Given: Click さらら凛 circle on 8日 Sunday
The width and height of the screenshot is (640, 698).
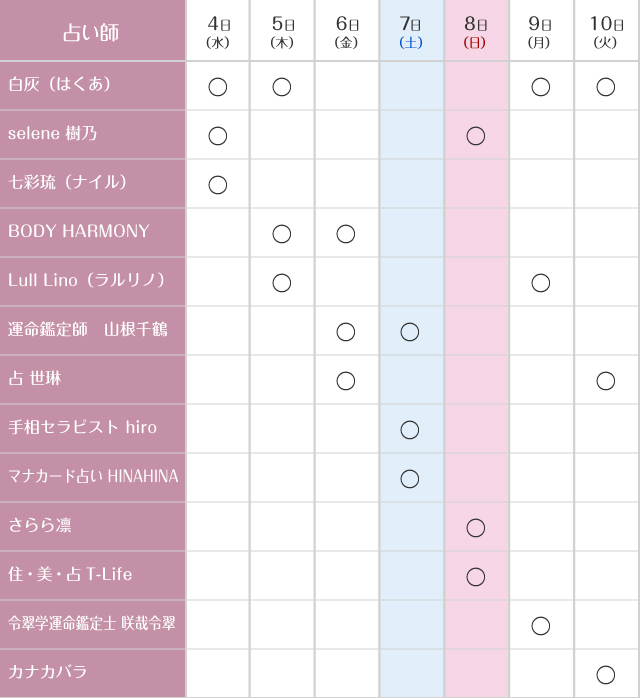Looking at the screenshot, I should (476, 528).
